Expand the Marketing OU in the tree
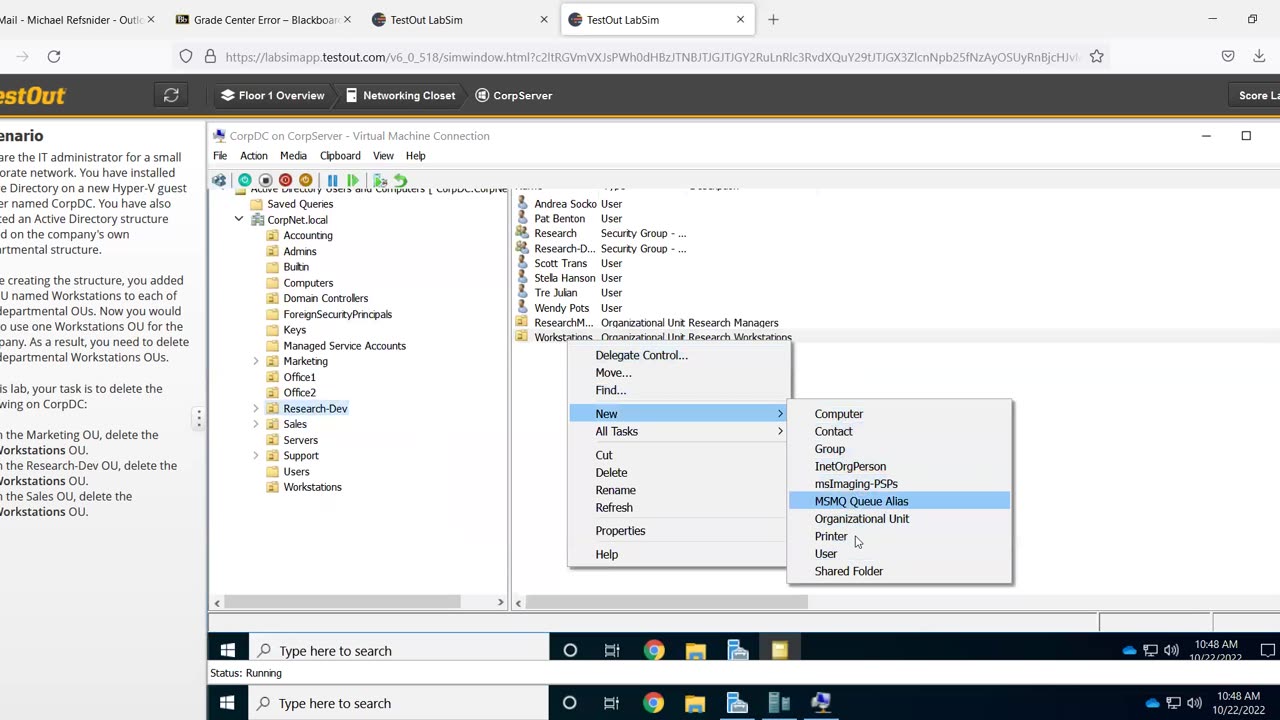 pos(256,361)
